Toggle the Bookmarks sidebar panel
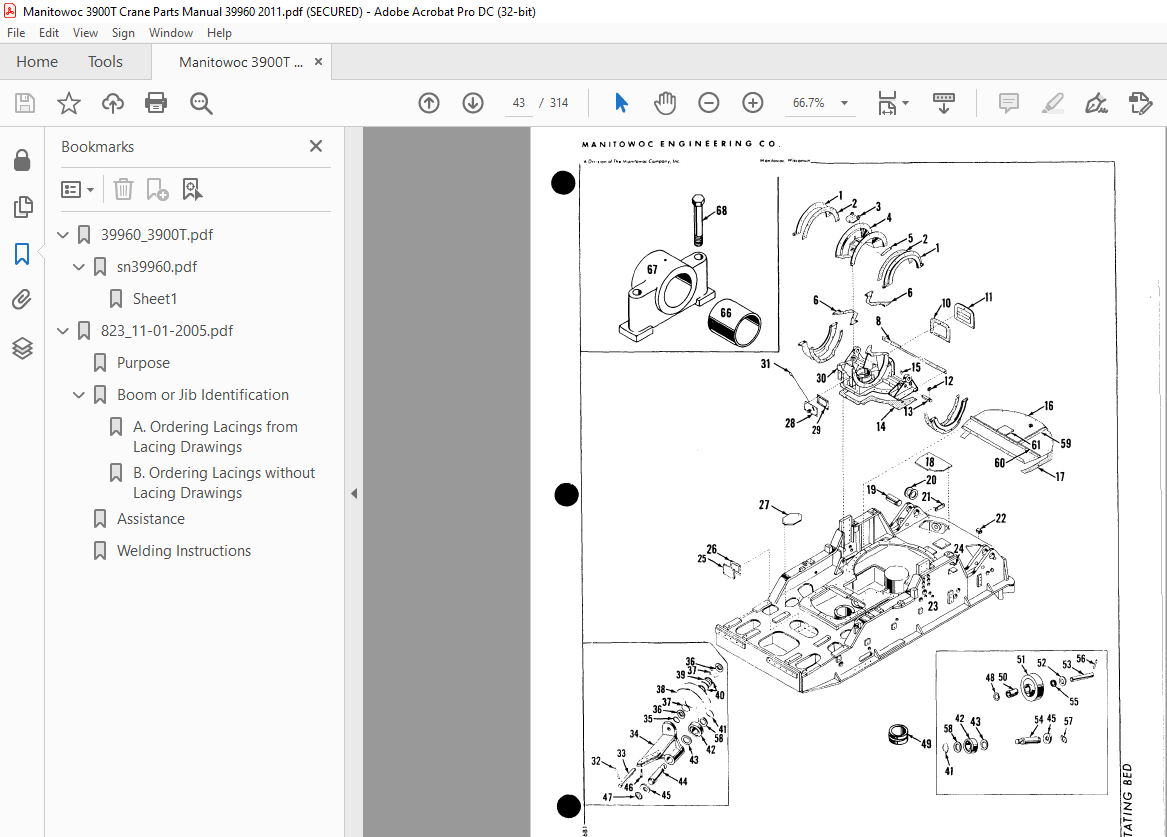 pyautogui.click(x=22, y=254)
